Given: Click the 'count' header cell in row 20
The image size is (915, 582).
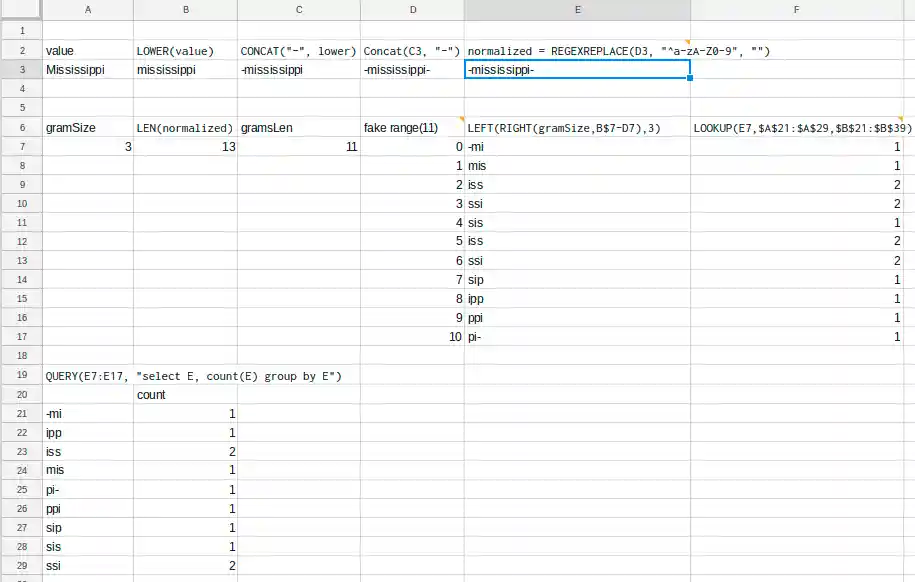Looking at the screenshot, I should (x=185, y=395).
